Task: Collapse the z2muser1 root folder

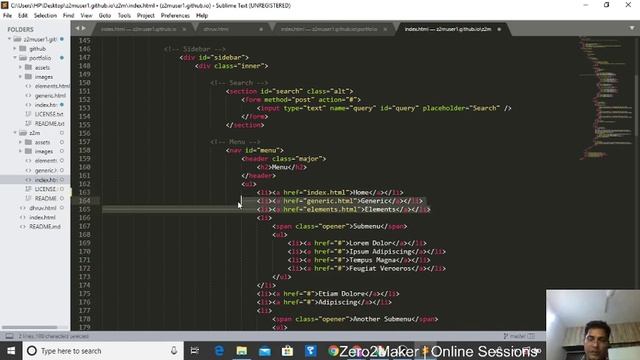Action: pos(9,39)
